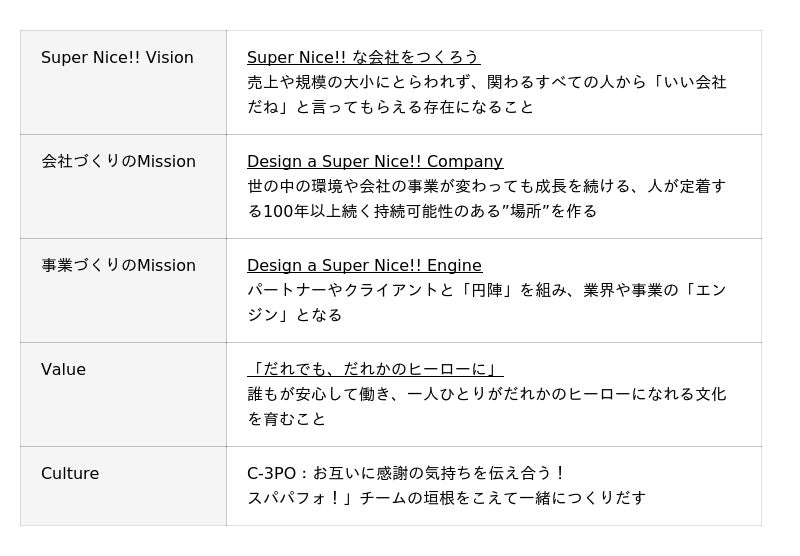This screenshot has height=556, width=800.
Task: Click the "Design a Super Nice!! Company" link
Action: coord(375,162)
